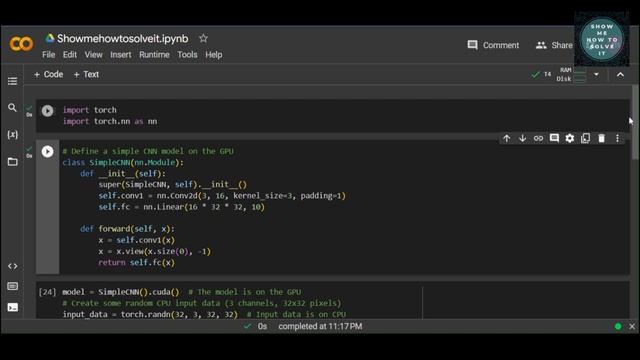Click the 'self.fc = nn.Linear' line
Viewport: 640px width, 360px height.
point(181,207)
